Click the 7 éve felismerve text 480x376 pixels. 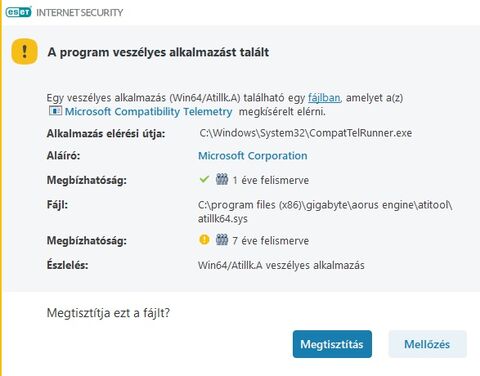[x=271, y=241]
